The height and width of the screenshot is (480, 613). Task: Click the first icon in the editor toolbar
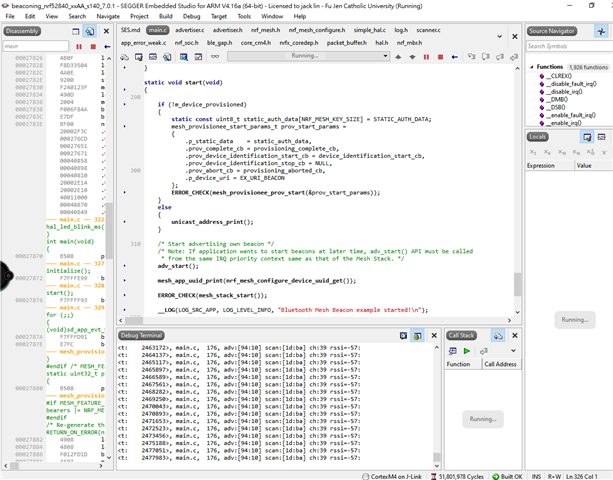pos(126,57)
